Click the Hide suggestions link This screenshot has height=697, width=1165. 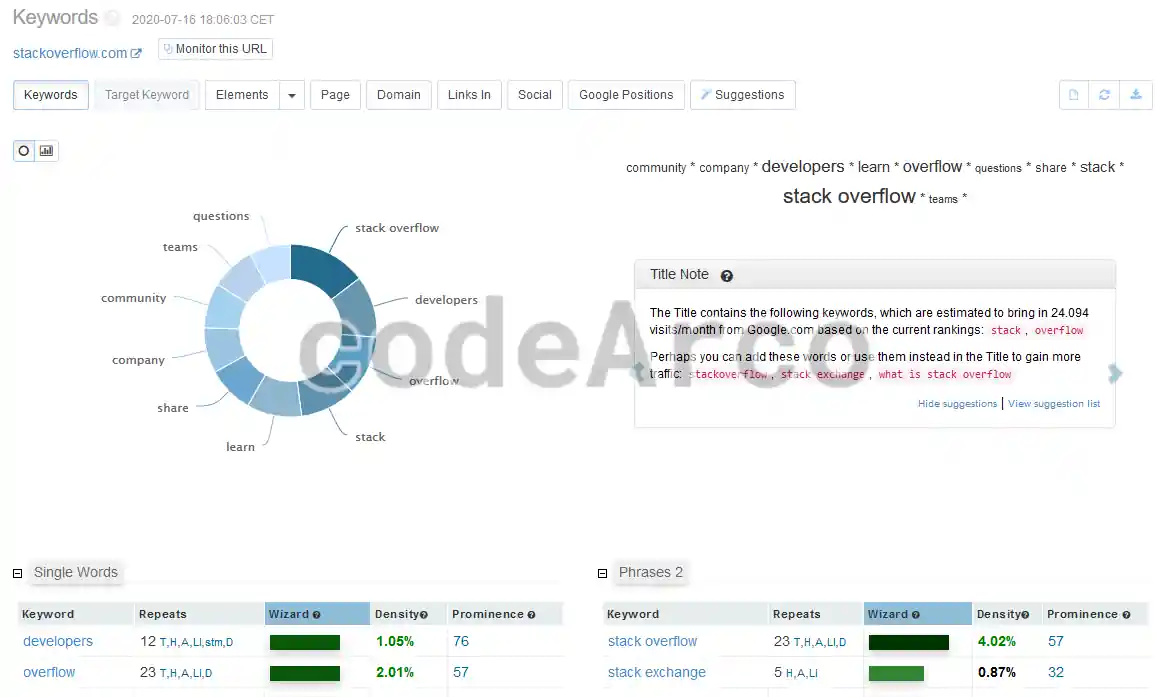pyautogui.click(x=957, y=403)
